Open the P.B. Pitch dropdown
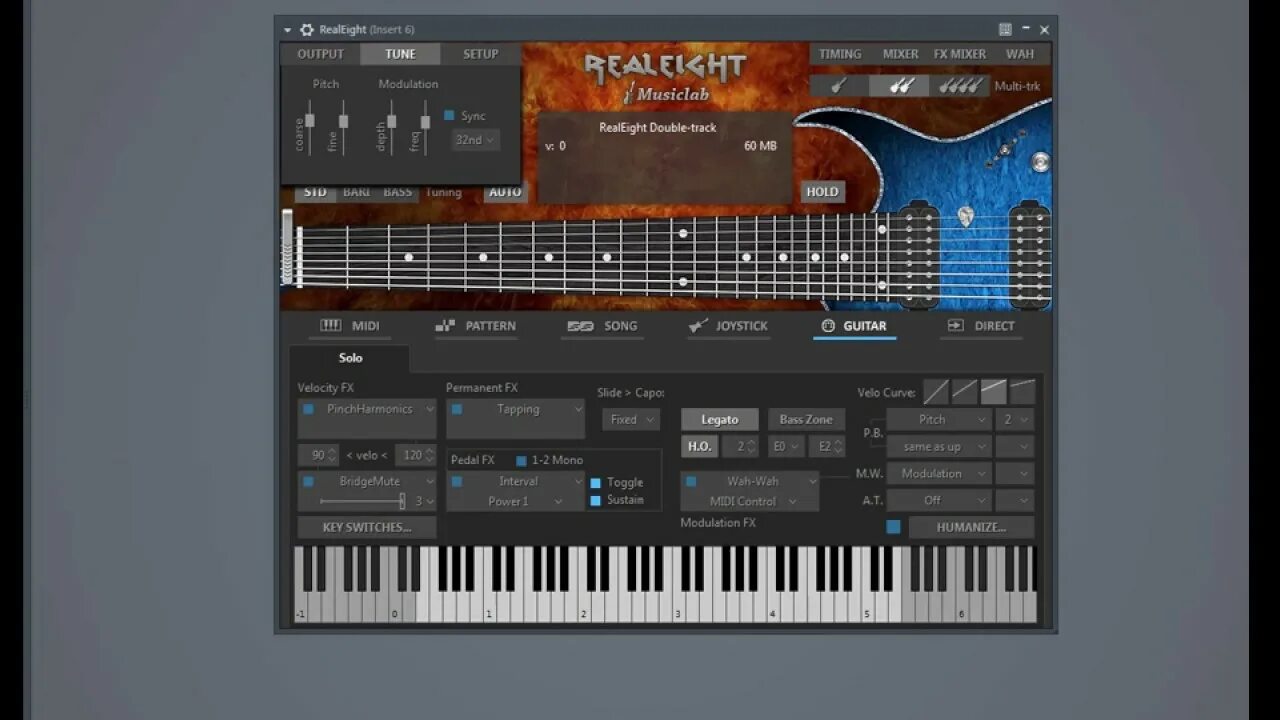Screen dimensions: 1280x720 [x=939, y=420]
